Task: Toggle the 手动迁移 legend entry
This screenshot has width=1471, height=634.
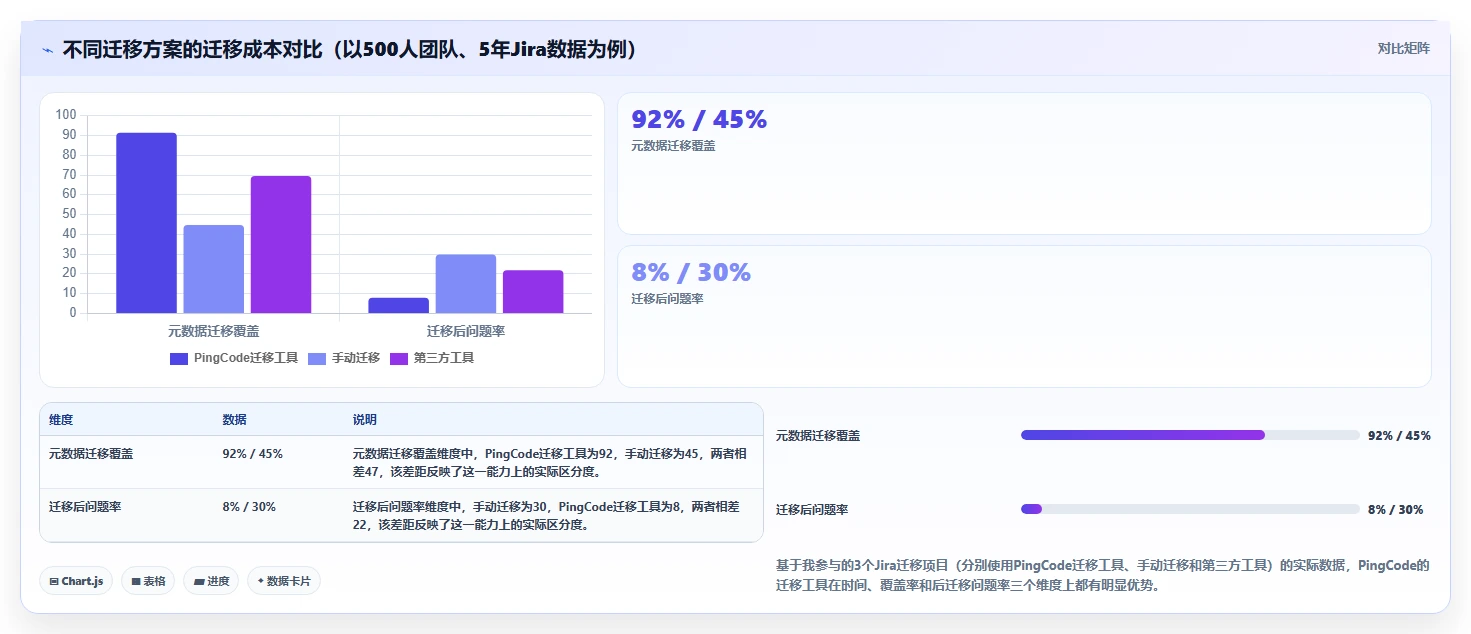Action: click(x=344, y=358)
